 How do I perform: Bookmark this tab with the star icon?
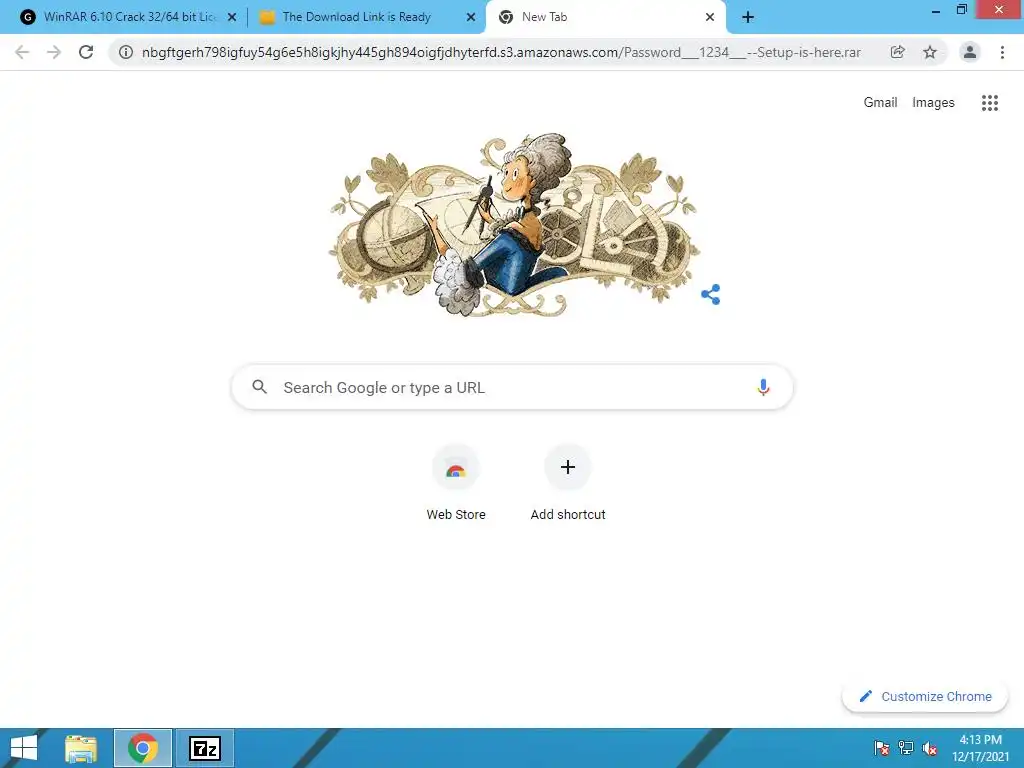[x=930, y=52]
